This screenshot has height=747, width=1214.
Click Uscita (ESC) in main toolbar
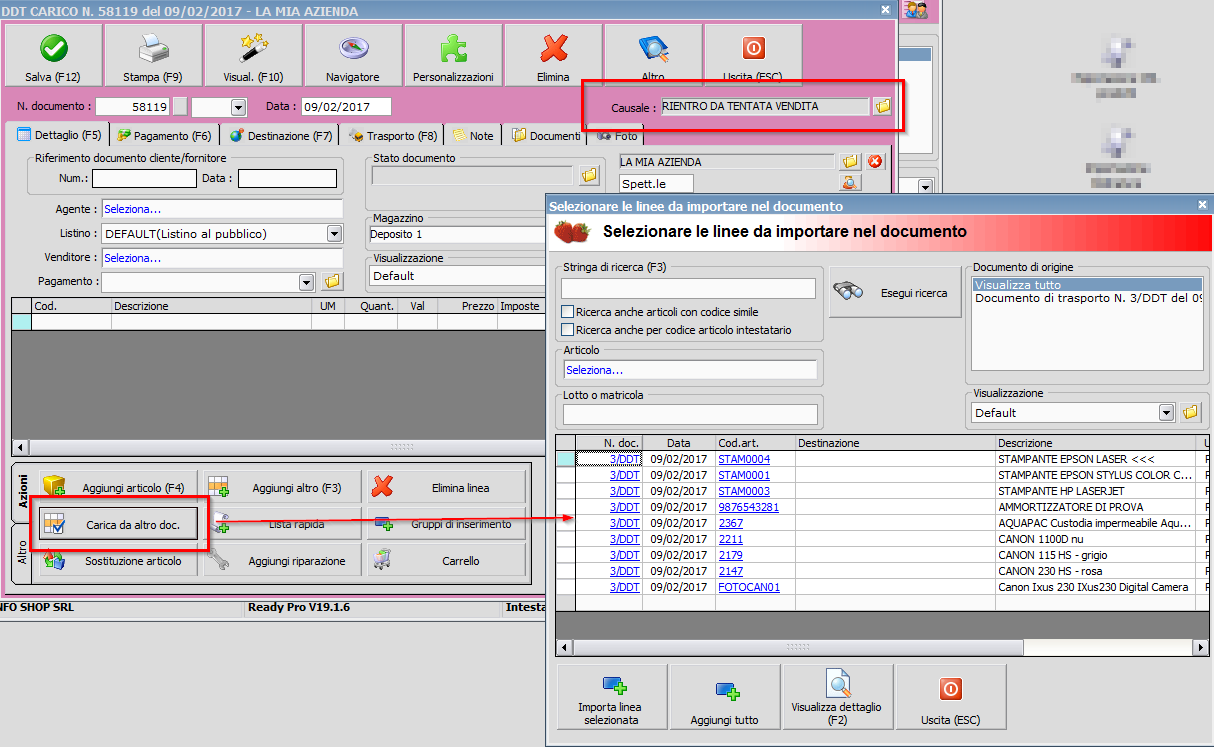753,55
